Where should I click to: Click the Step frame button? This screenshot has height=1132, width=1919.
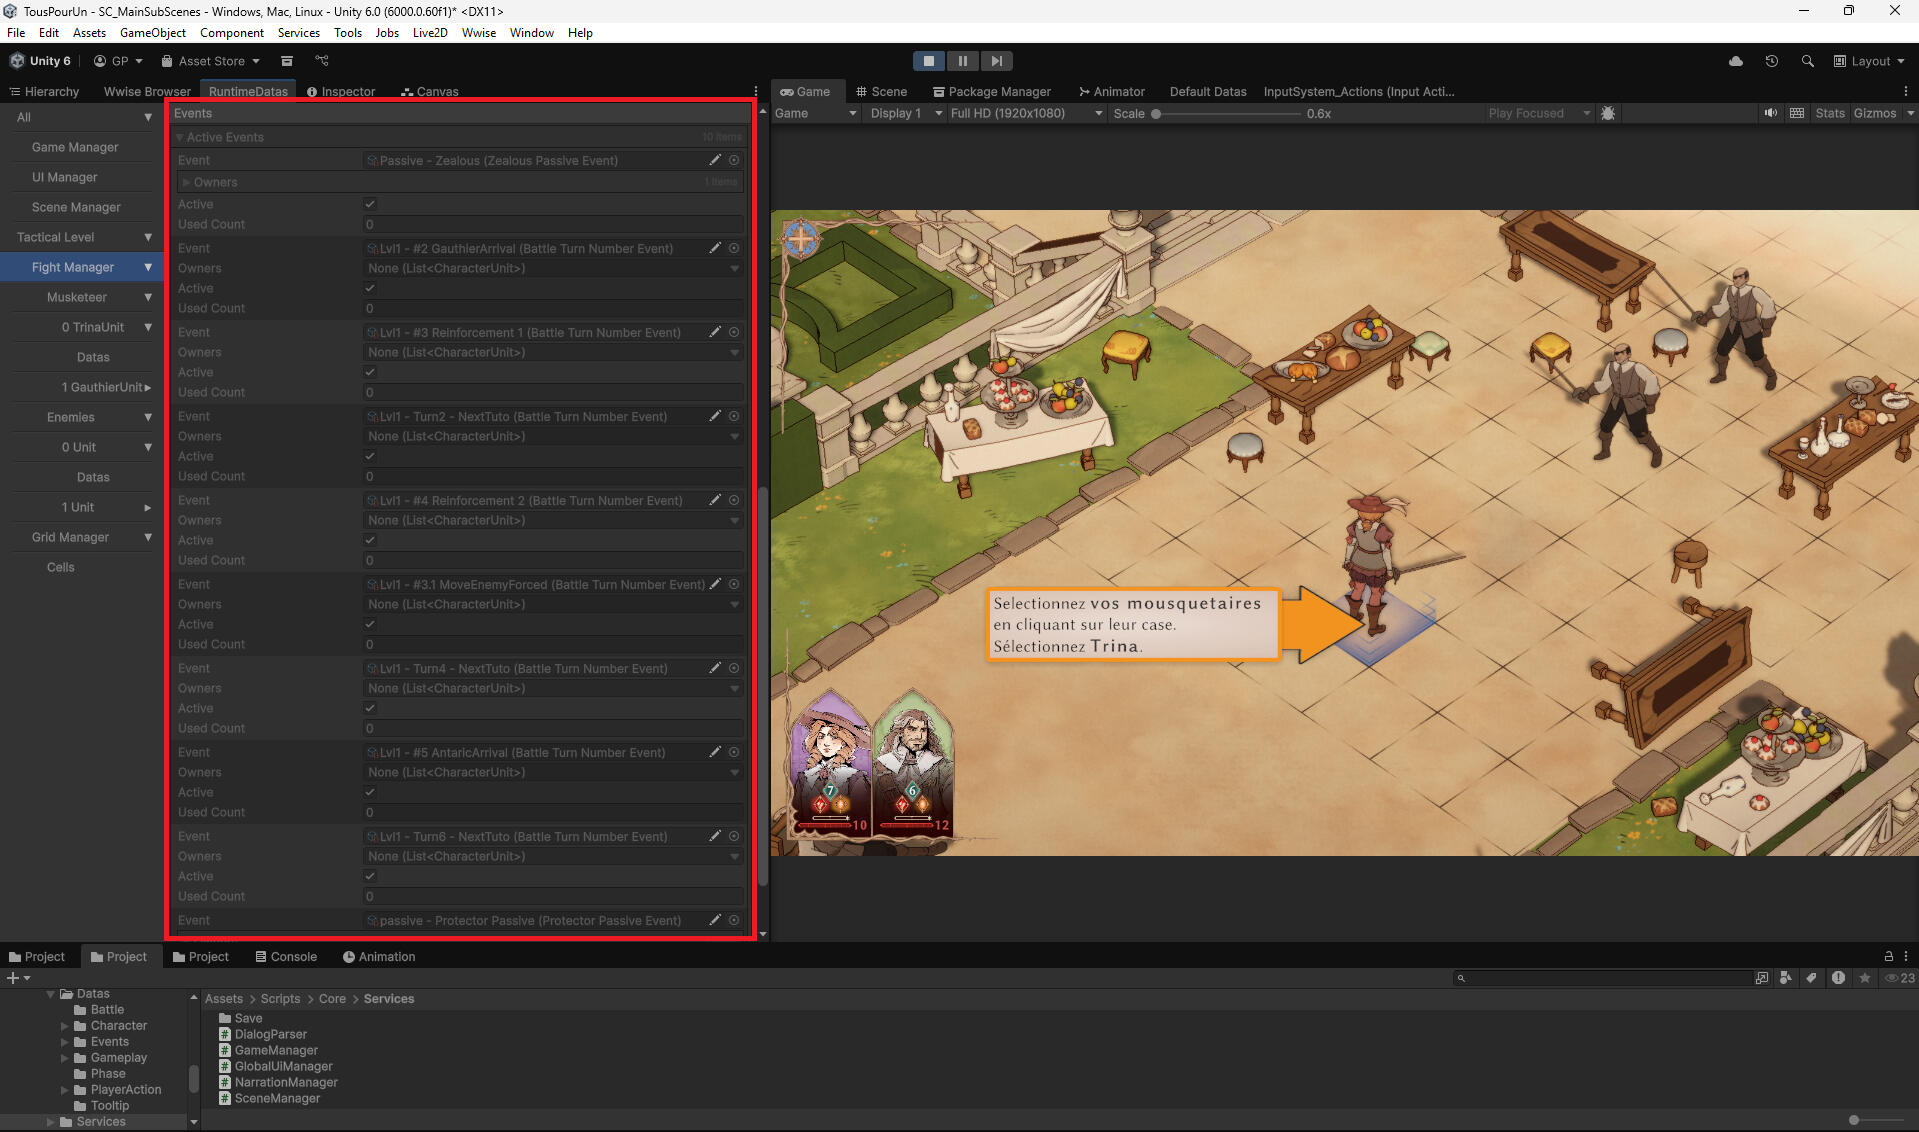[996, 61]
